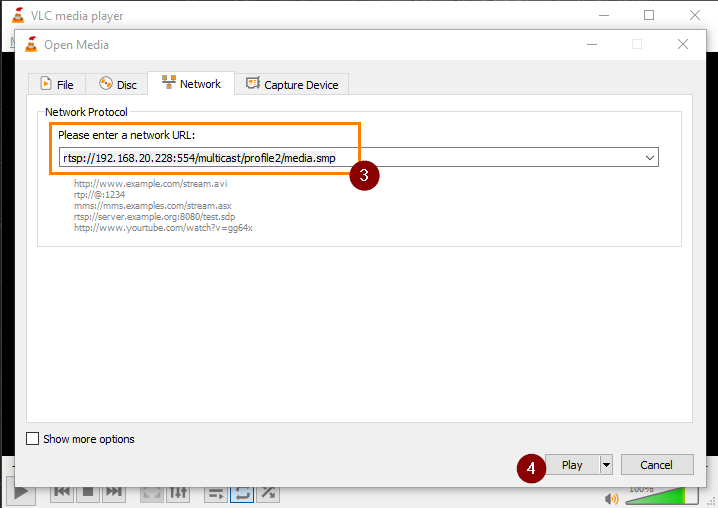Screen dimensions: 718x508
Task: Minimize the VLC media player main window
Action: pos(604,15)
